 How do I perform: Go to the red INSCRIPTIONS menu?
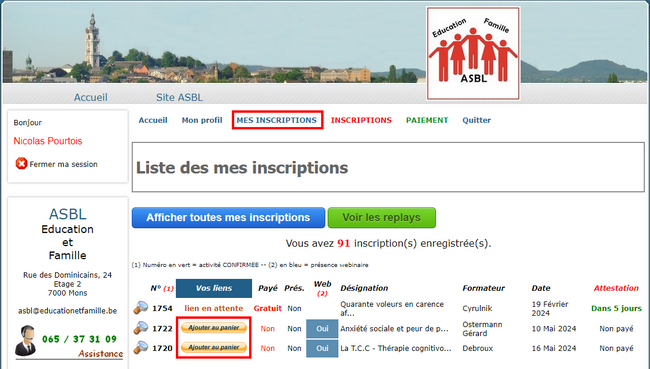[x=361, y=120]
